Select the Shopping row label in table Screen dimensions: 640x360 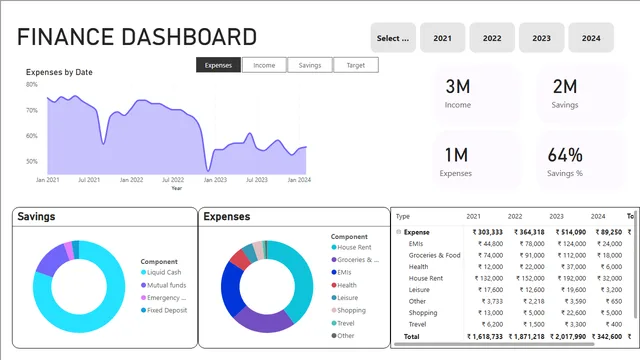tap(423, 313)
